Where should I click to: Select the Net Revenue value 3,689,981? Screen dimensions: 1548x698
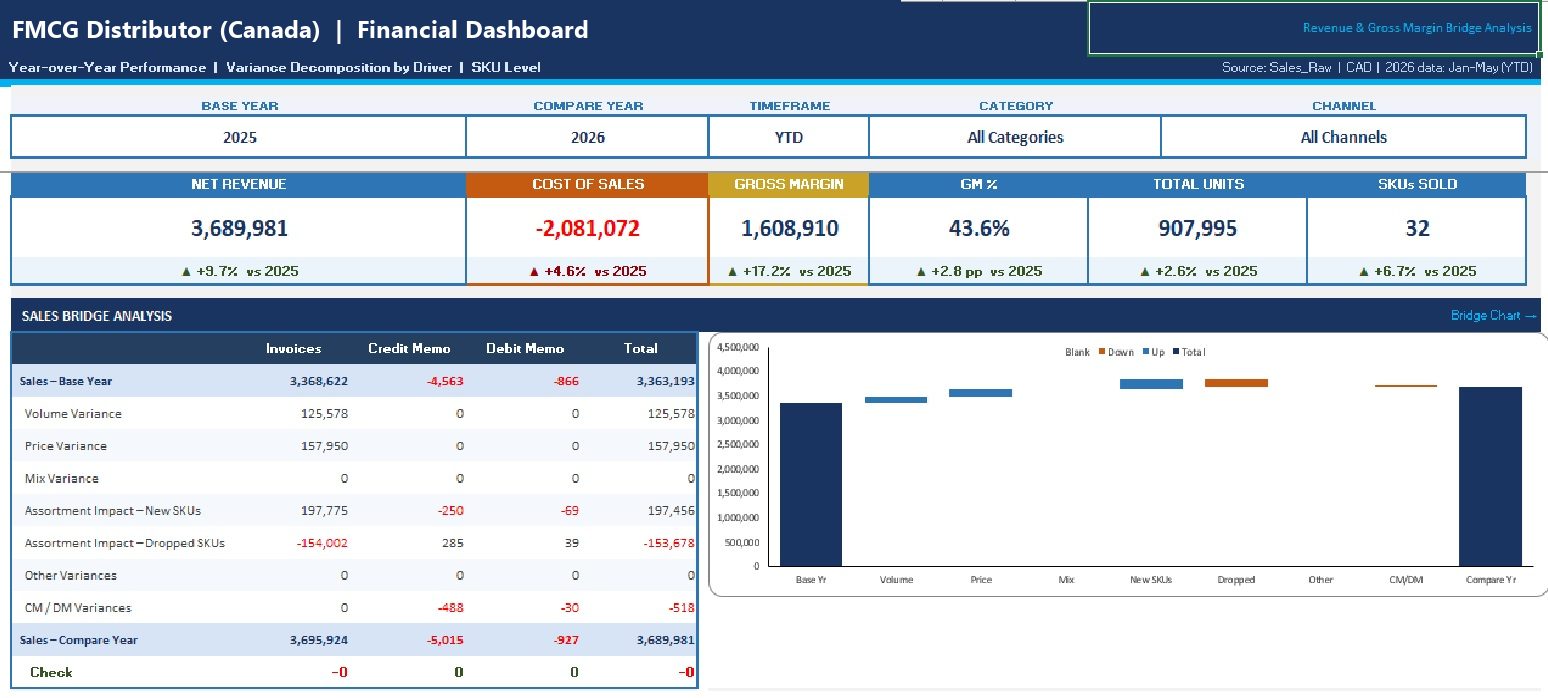(x=239, y=228)
